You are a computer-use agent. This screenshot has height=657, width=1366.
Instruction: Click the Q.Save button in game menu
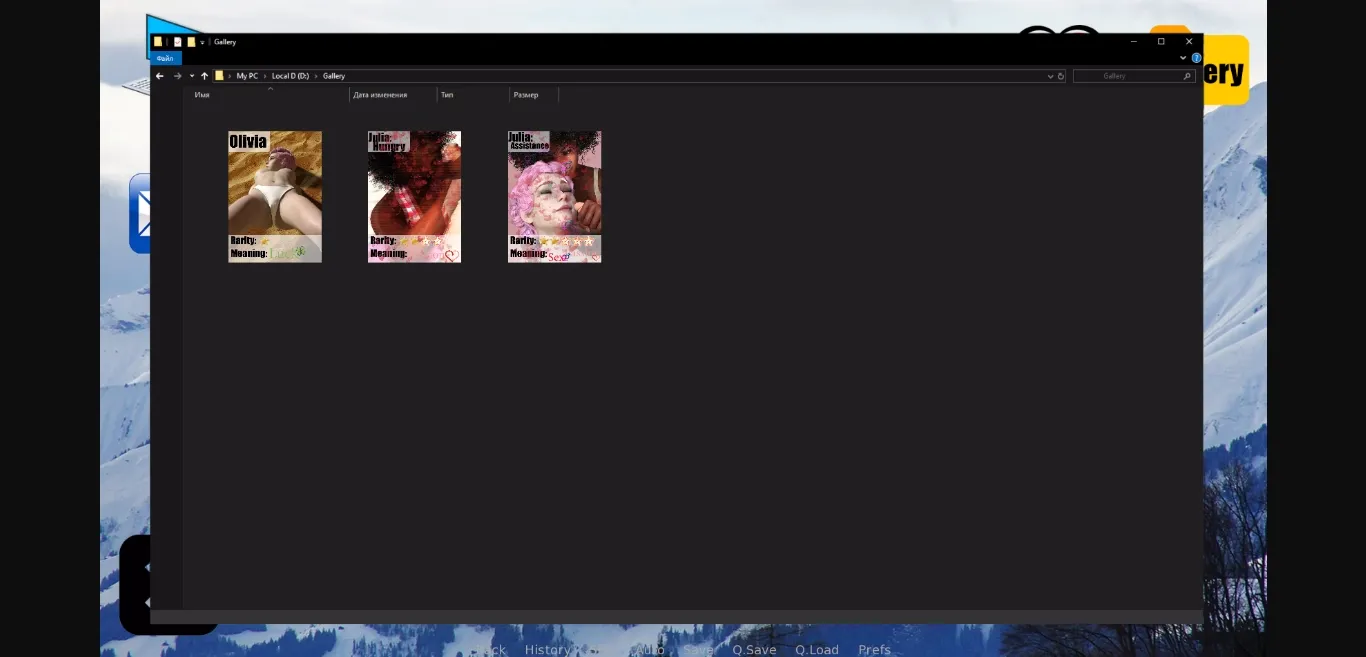[x=754, y=649]
